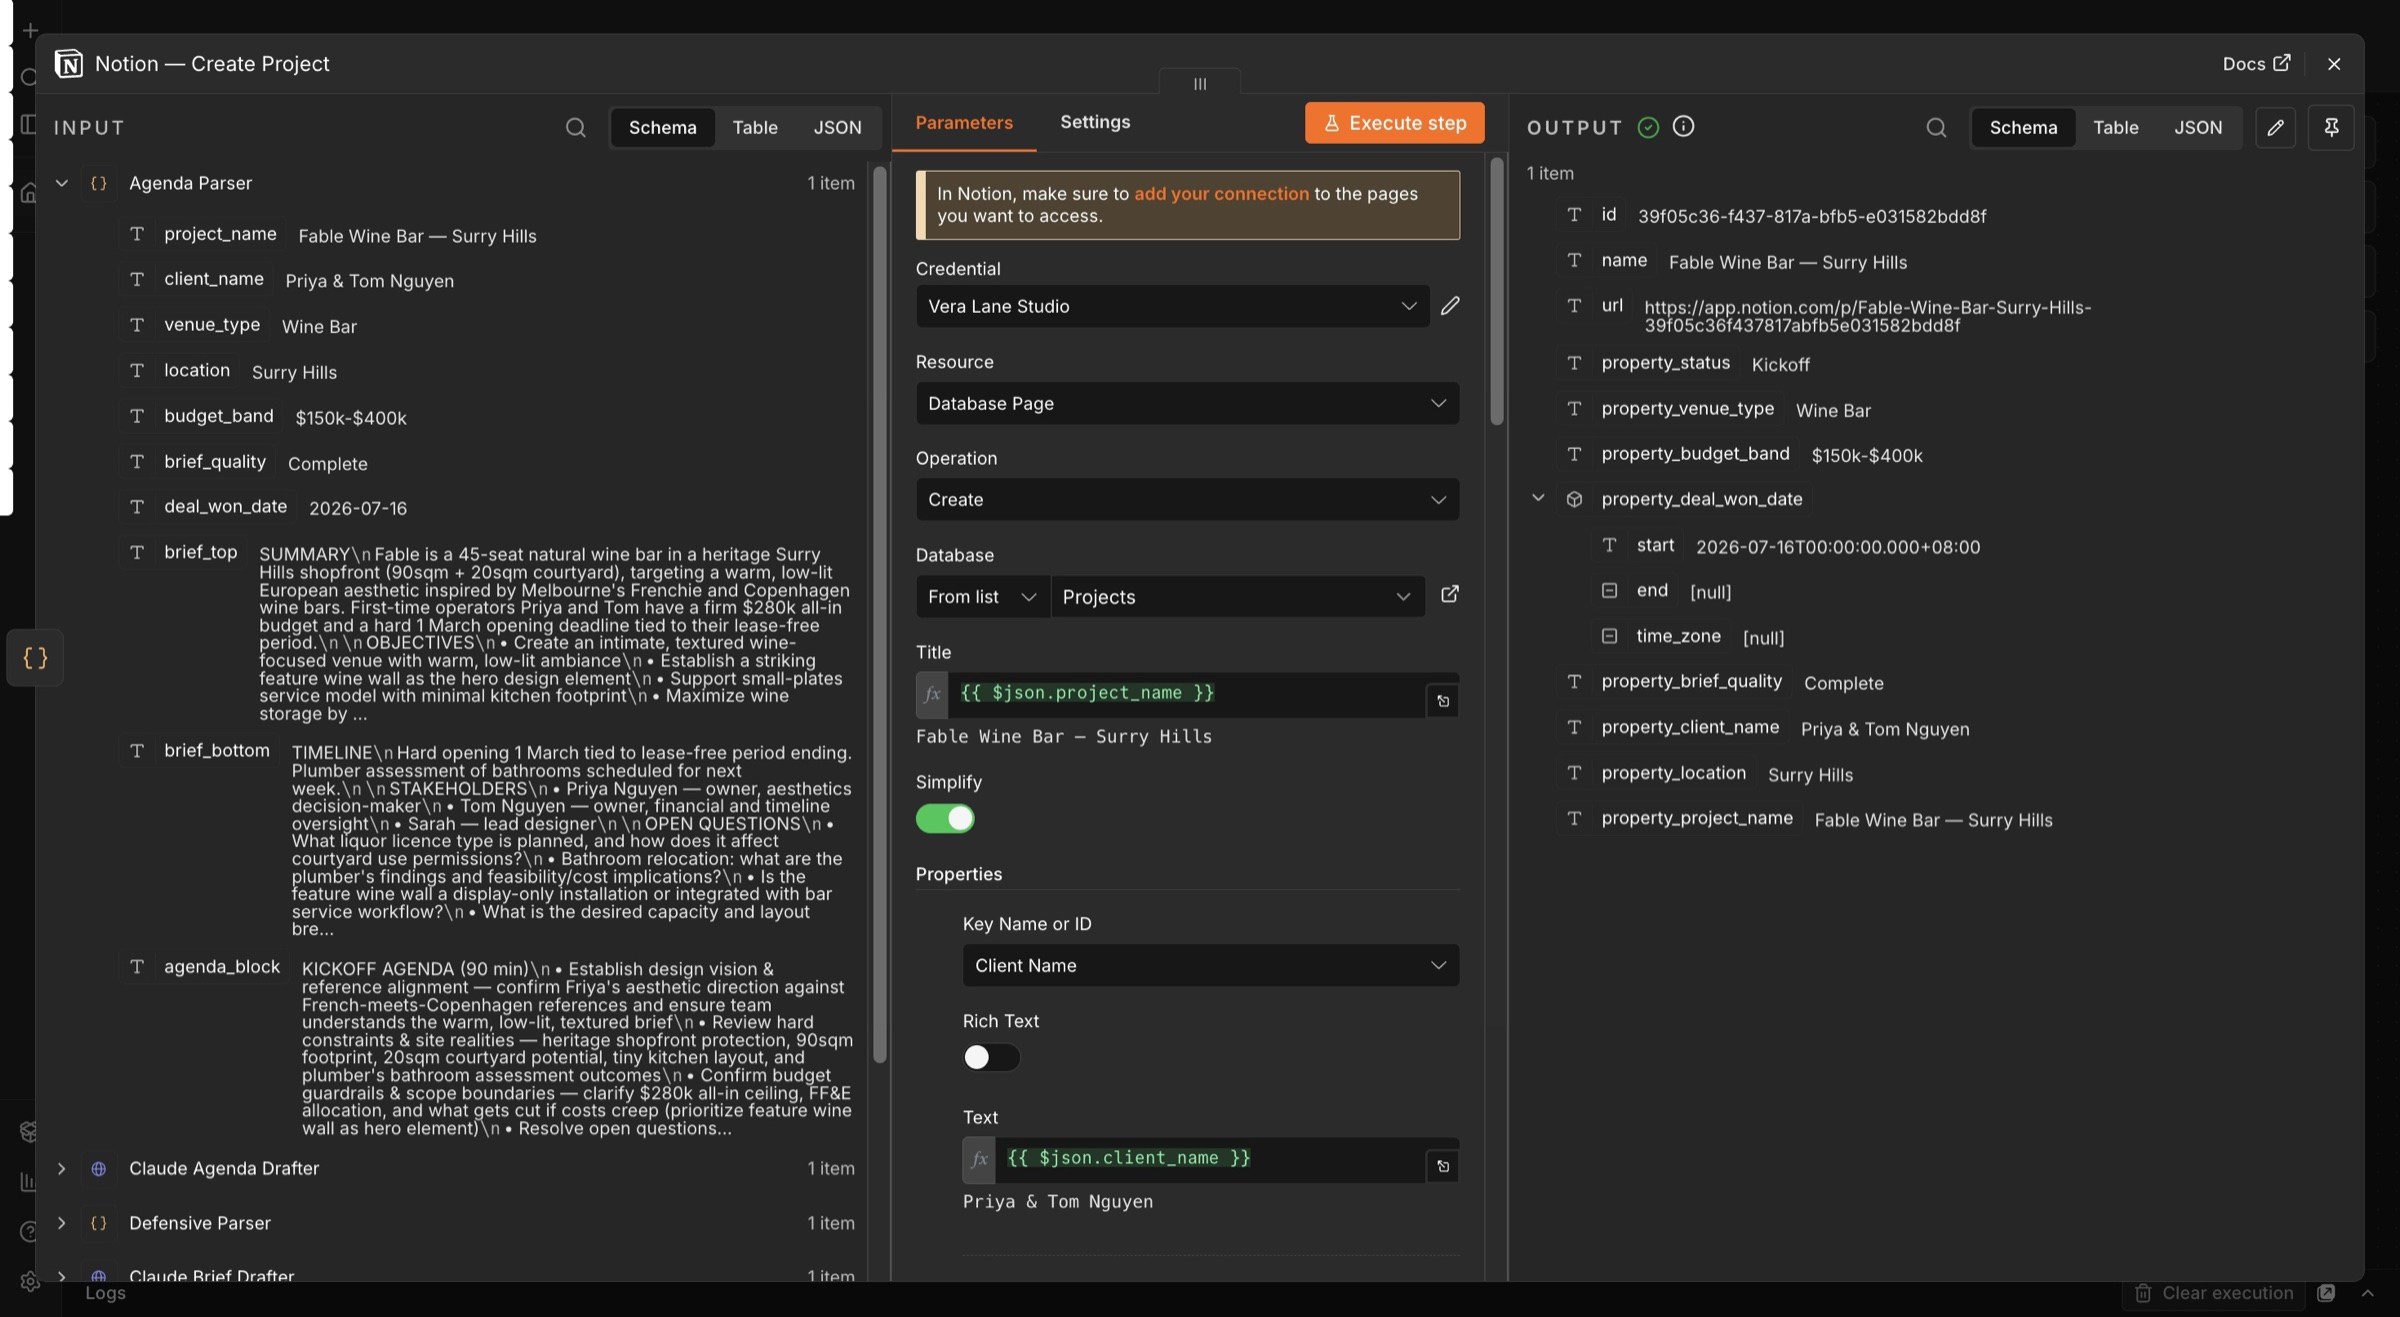This screenshot has height=1317, width=2400.
Task: Open the Projects database dropdown
Action: [x=1238, y=596]
